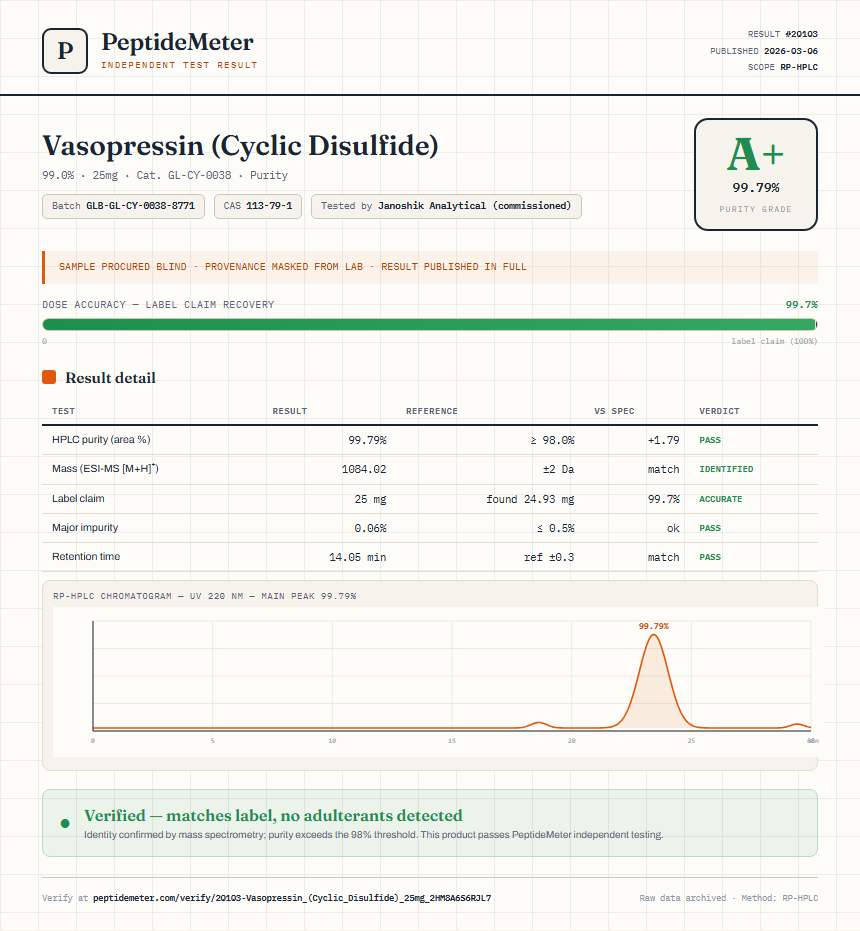
Task: Click the Result detail heading
Action: (110, 378)
